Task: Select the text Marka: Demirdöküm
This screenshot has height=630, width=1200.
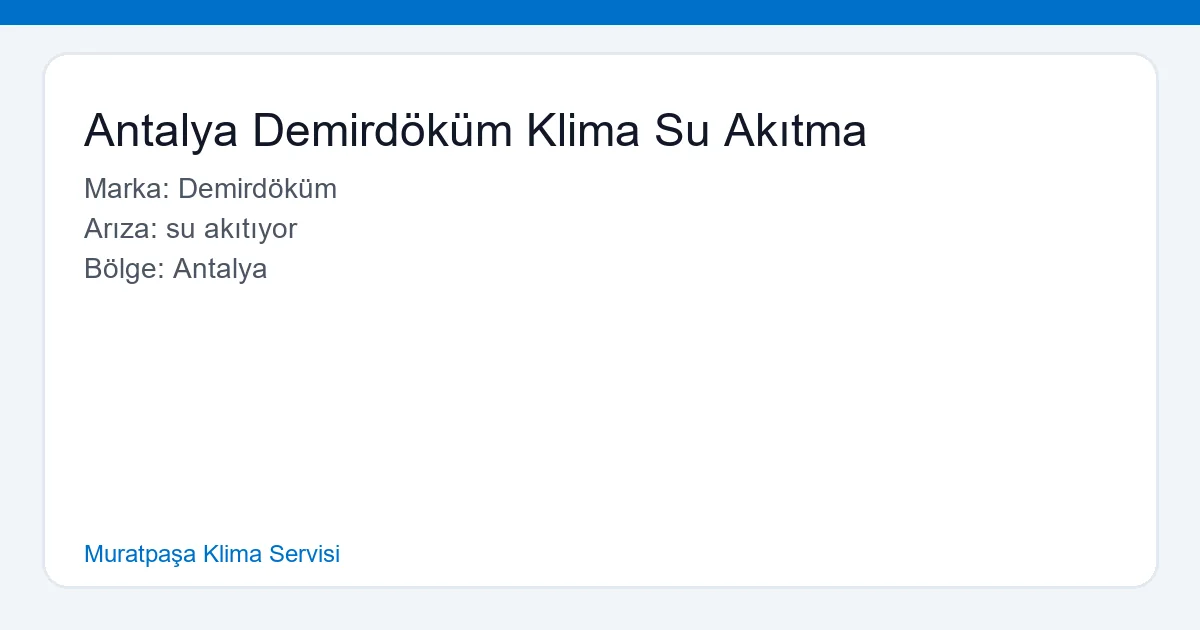Action: pos(211,188)
